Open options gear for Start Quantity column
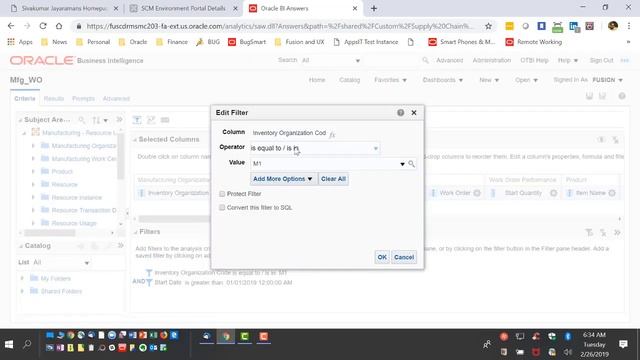The width and height of the screenshot is (640, 360). [x=553, y=193]
